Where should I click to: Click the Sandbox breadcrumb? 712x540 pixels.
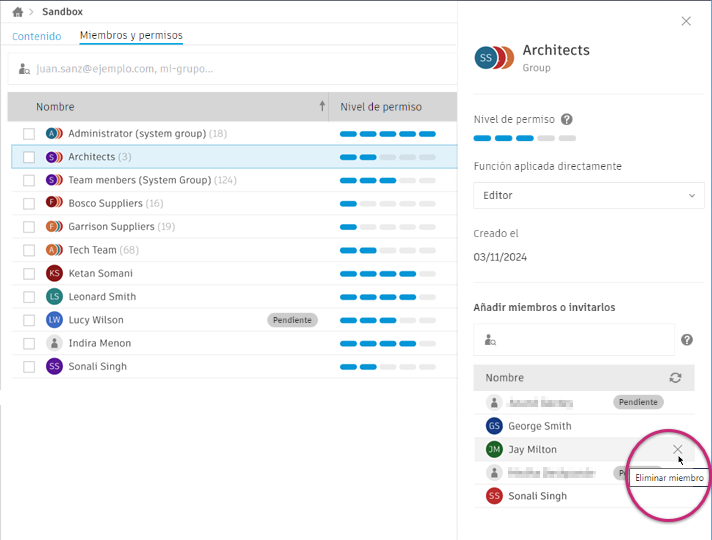tap(63, 12)
